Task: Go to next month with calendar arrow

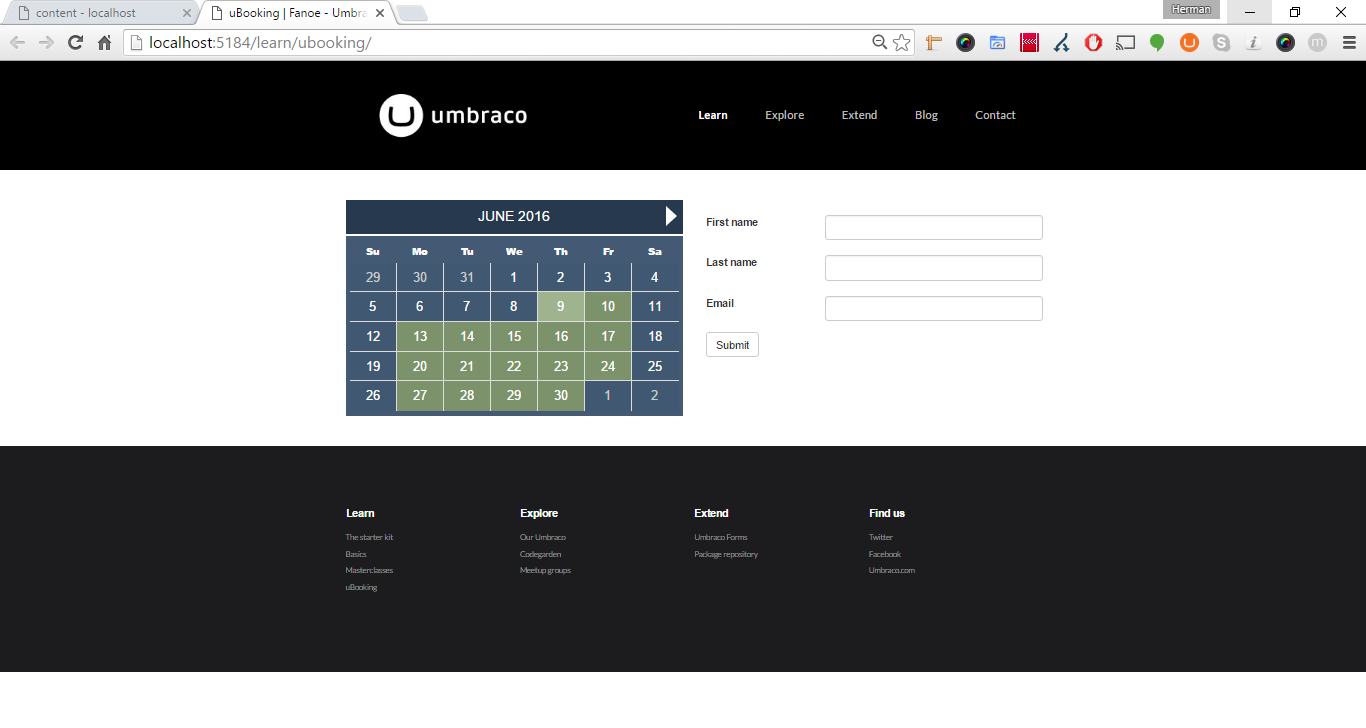Action: [671, 216]
